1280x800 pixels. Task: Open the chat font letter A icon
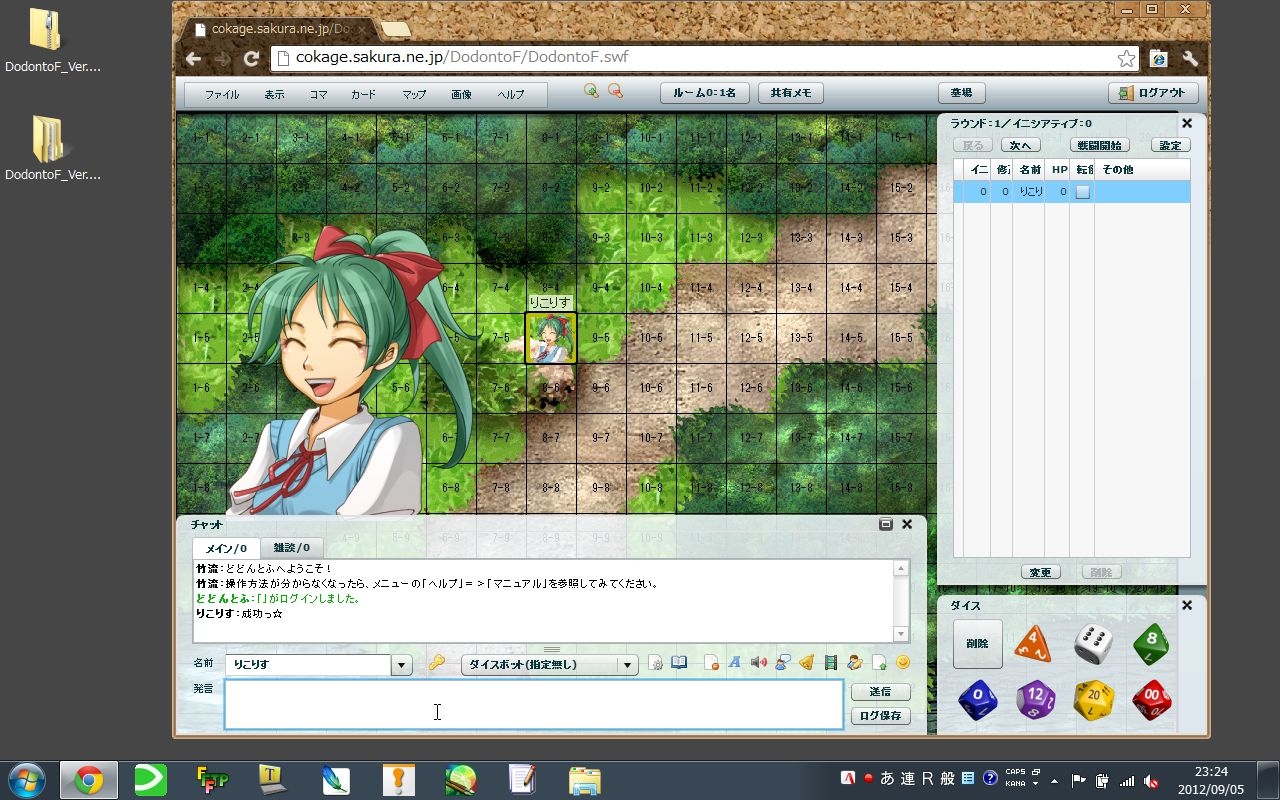(x=734, y=662)
